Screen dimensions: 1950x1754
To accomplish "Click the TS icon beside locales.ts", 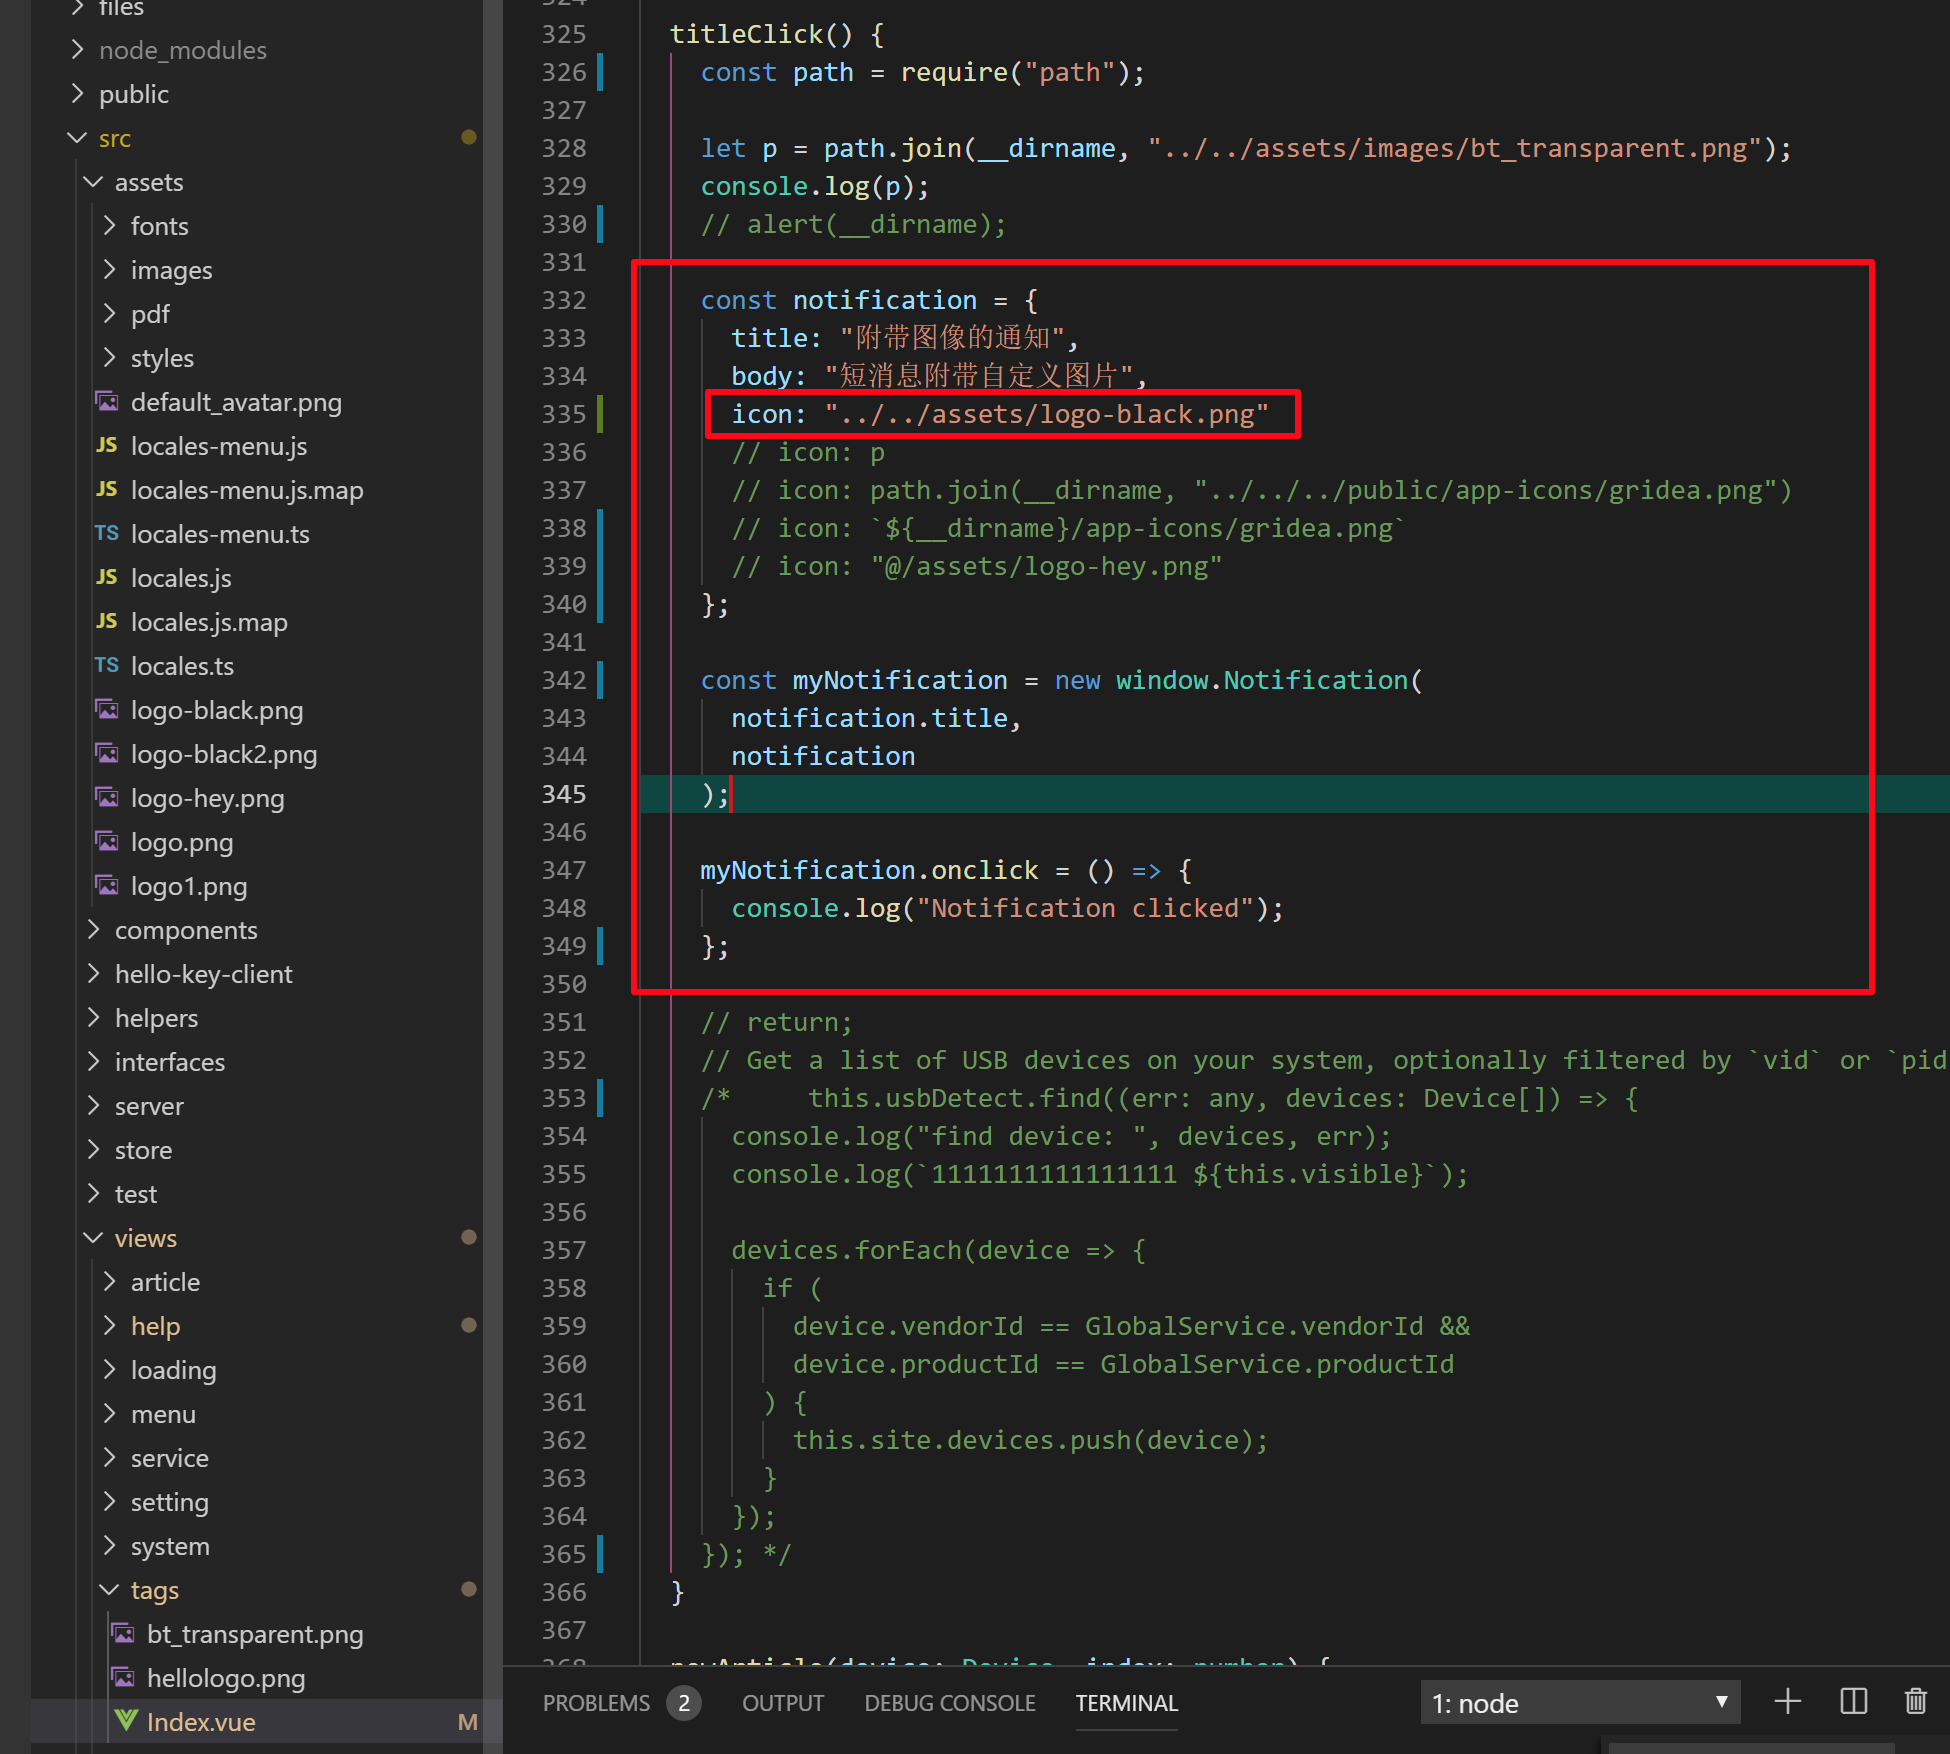I will point(107,665).
